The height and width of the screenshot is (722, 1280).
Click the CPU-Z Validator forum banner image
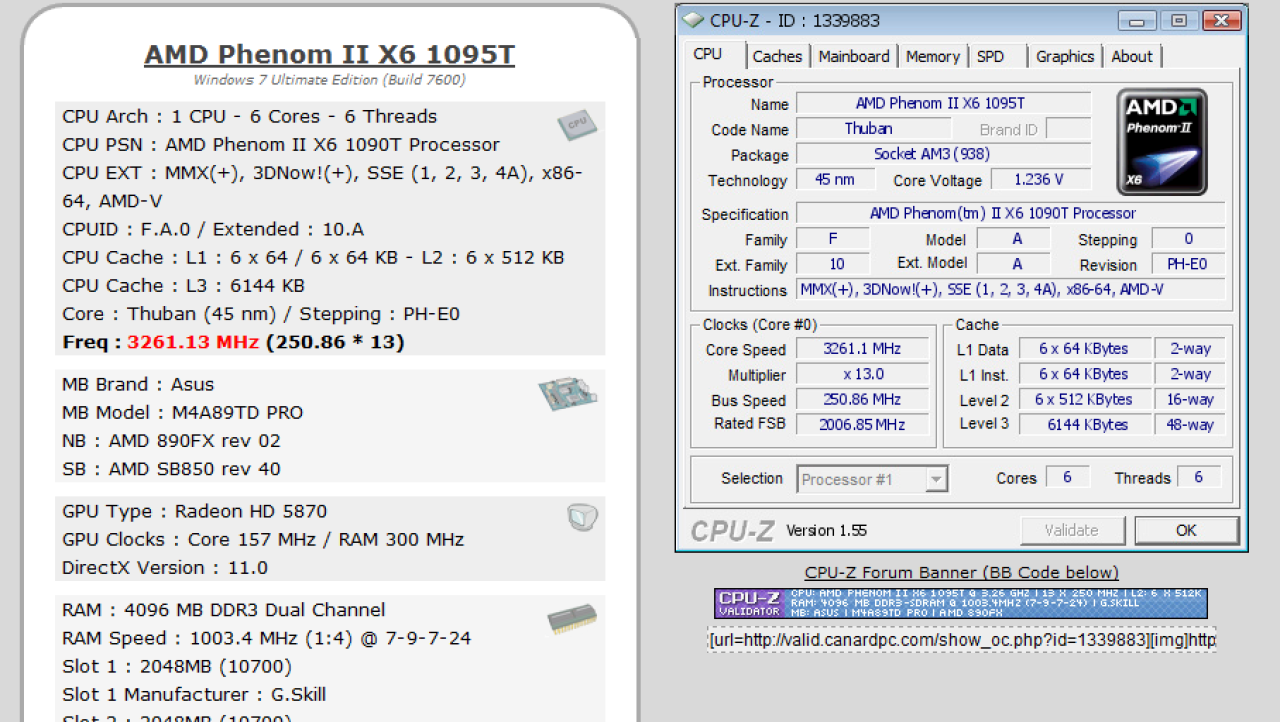(x=960, y=603)
